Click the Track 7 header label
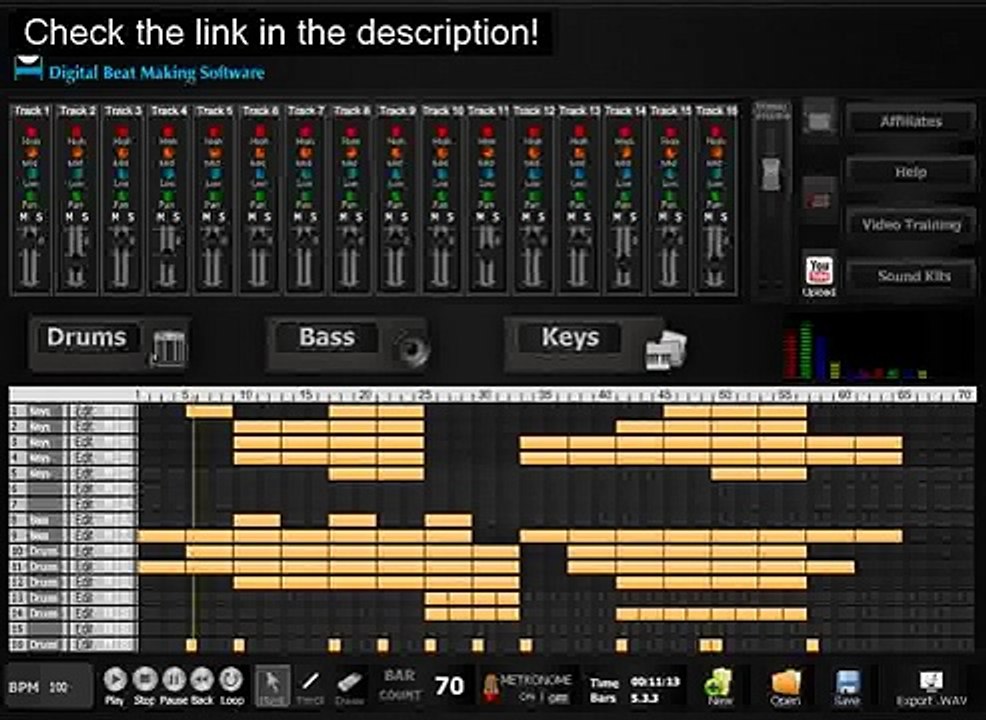 (306, 111)
